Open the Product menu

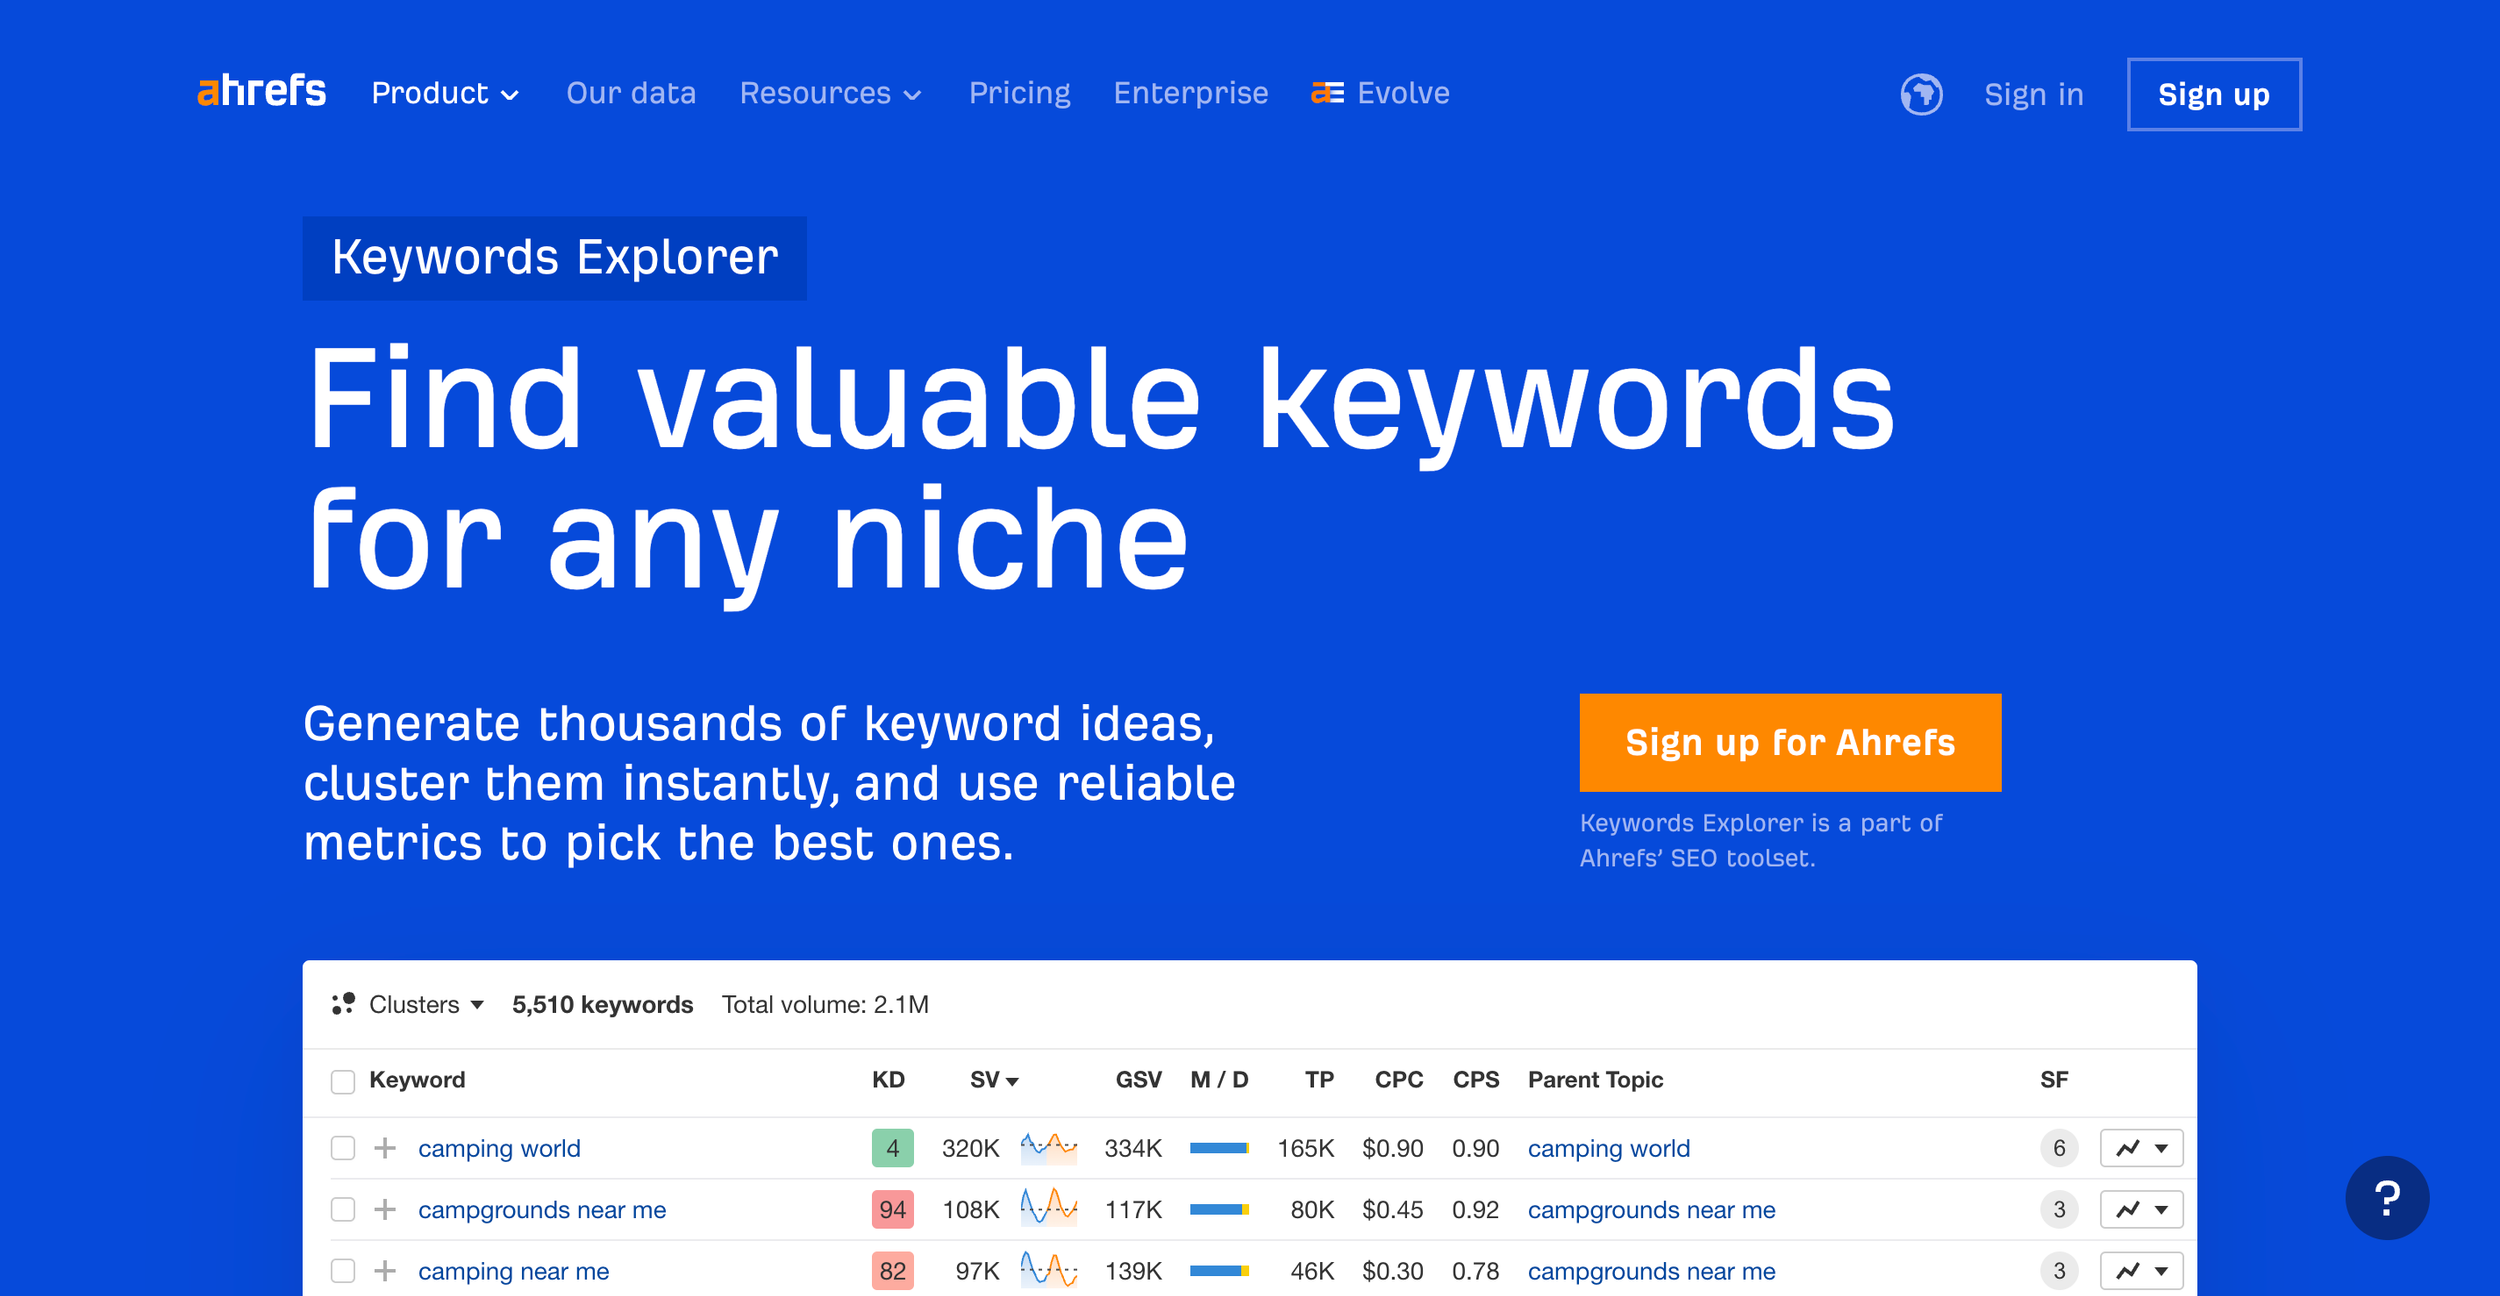pos(445,93)
